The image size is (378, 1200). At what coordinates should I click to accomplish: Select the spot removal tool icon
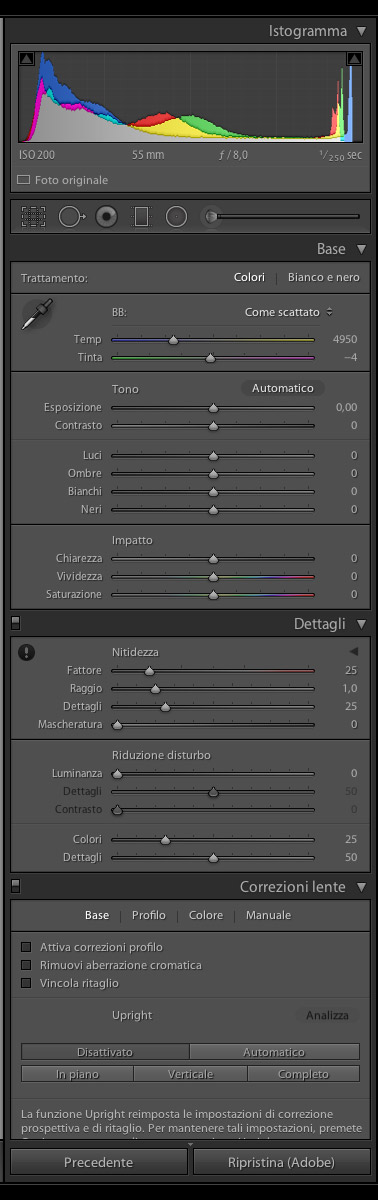(71, 216)
